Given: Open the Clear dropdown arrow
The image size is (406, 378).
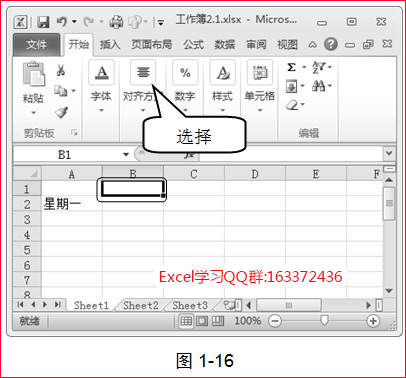Looking at the screenshot, I should click(x=303, y=105).
